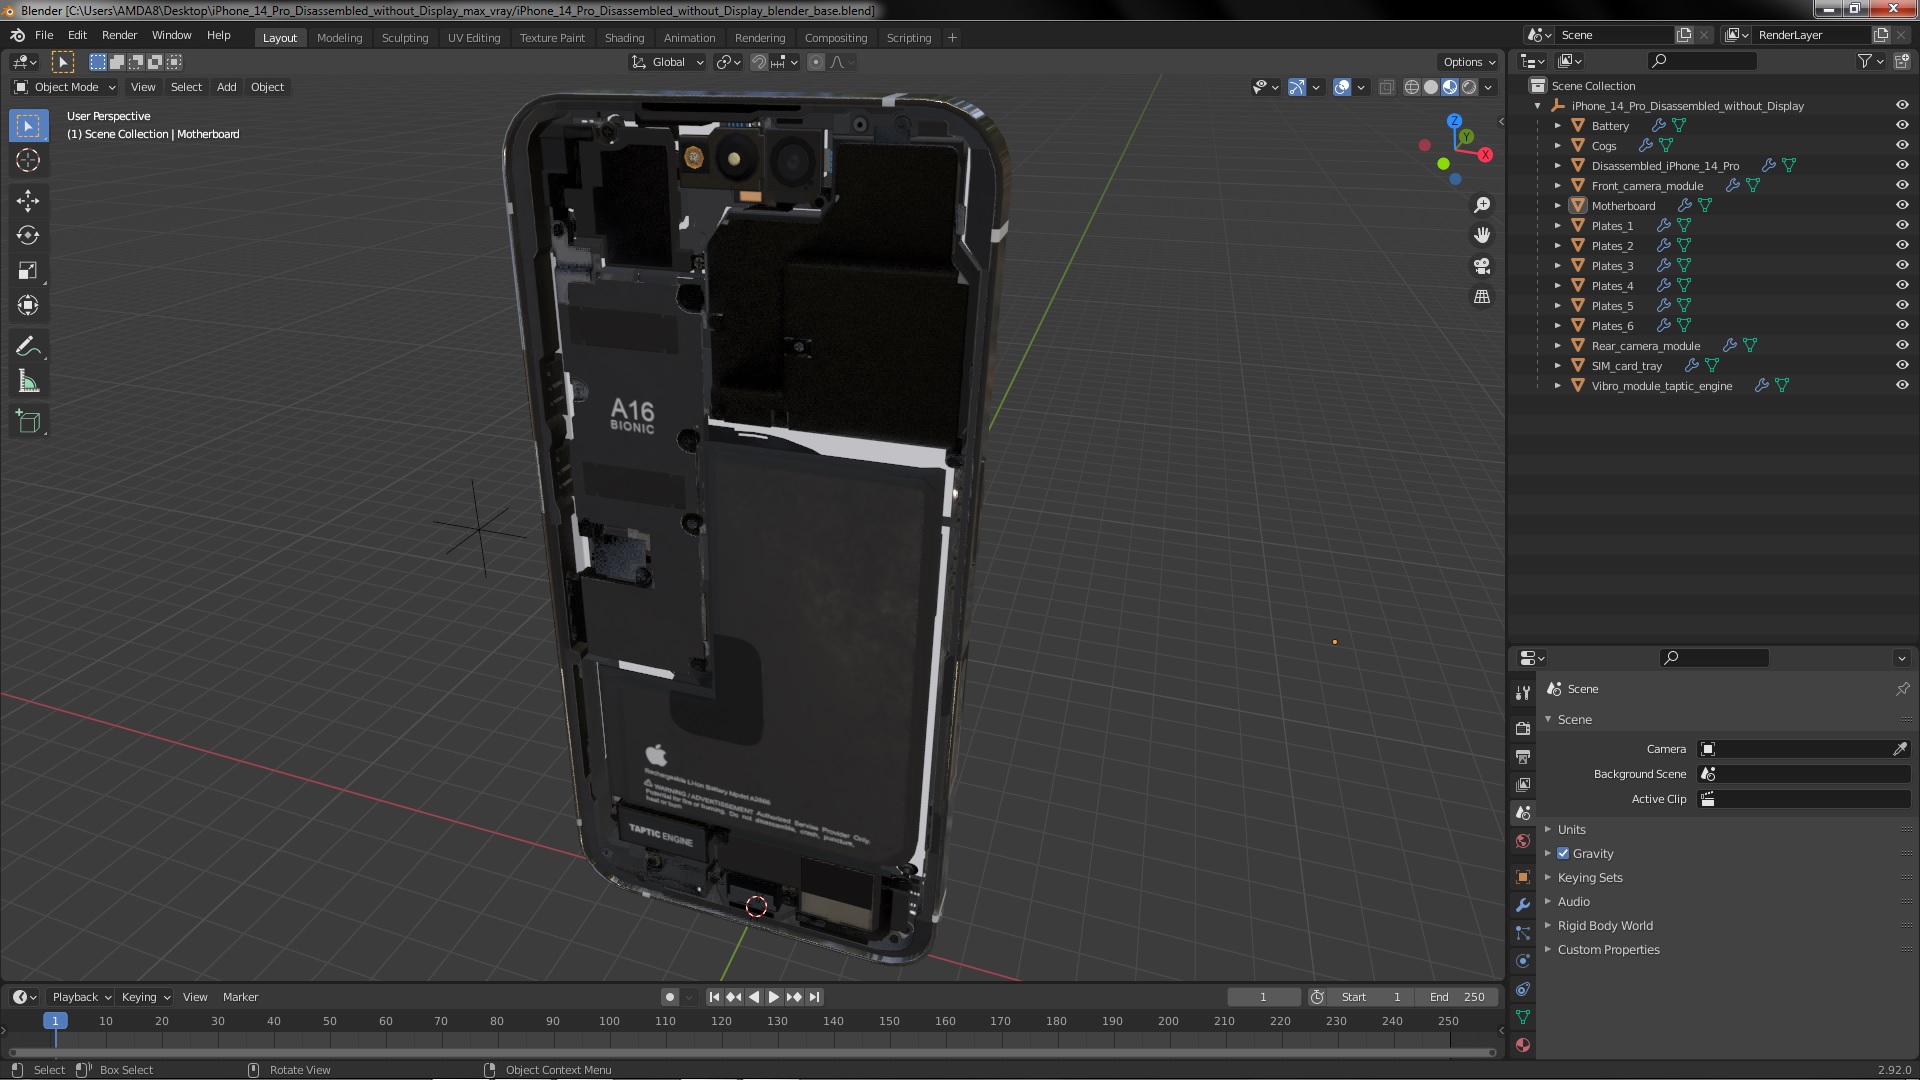
Task: Open Global transform orientation dropdown
Action: pos(668,62)
